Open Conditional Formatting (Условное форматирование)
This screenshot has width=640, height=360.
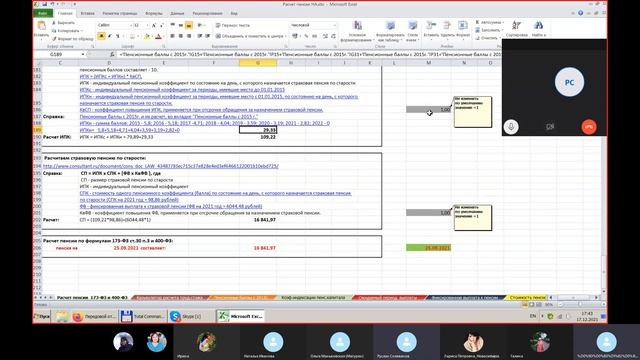pos(357,31)
